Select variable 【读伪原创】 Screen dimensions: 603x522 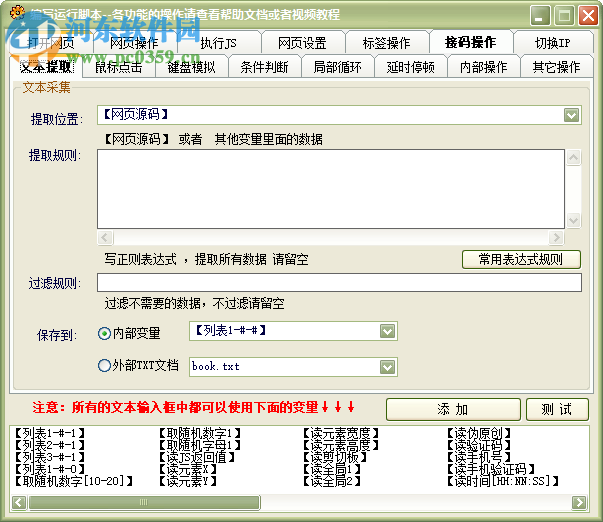point(479,434)
